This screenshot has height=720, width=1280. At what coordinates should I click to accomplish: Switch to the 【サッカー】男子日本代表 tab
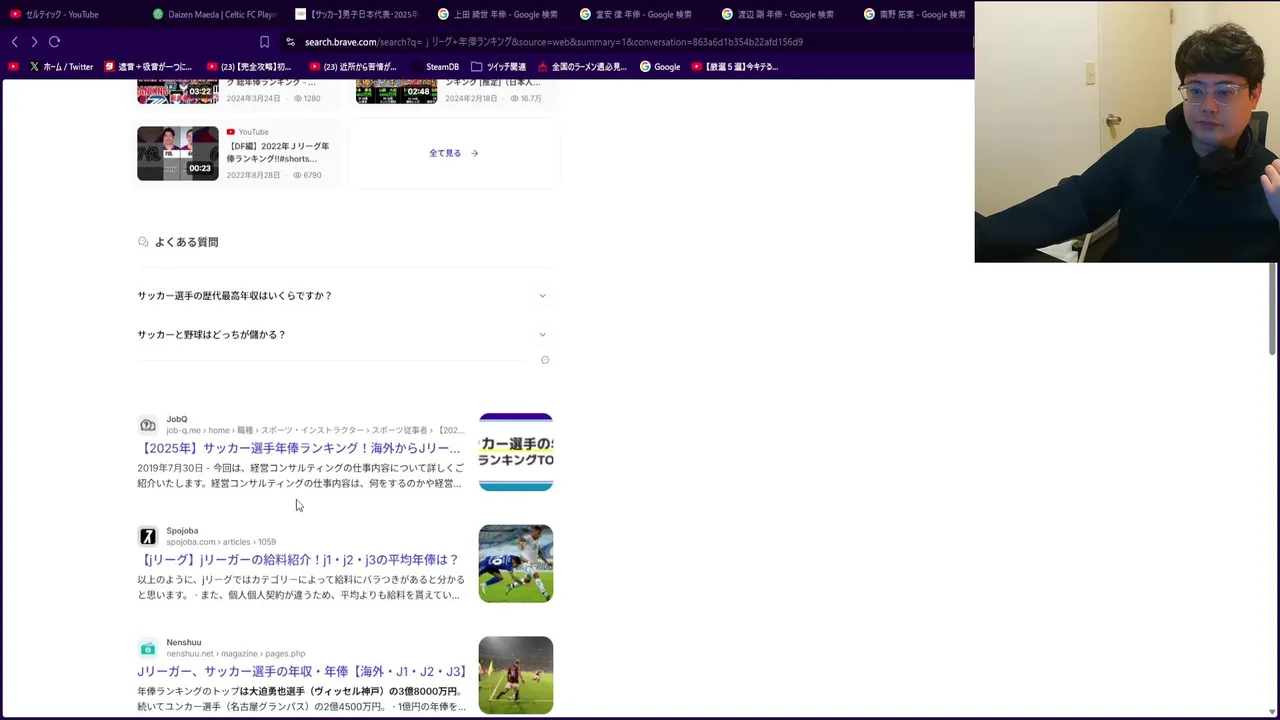[x=356, y=14]
